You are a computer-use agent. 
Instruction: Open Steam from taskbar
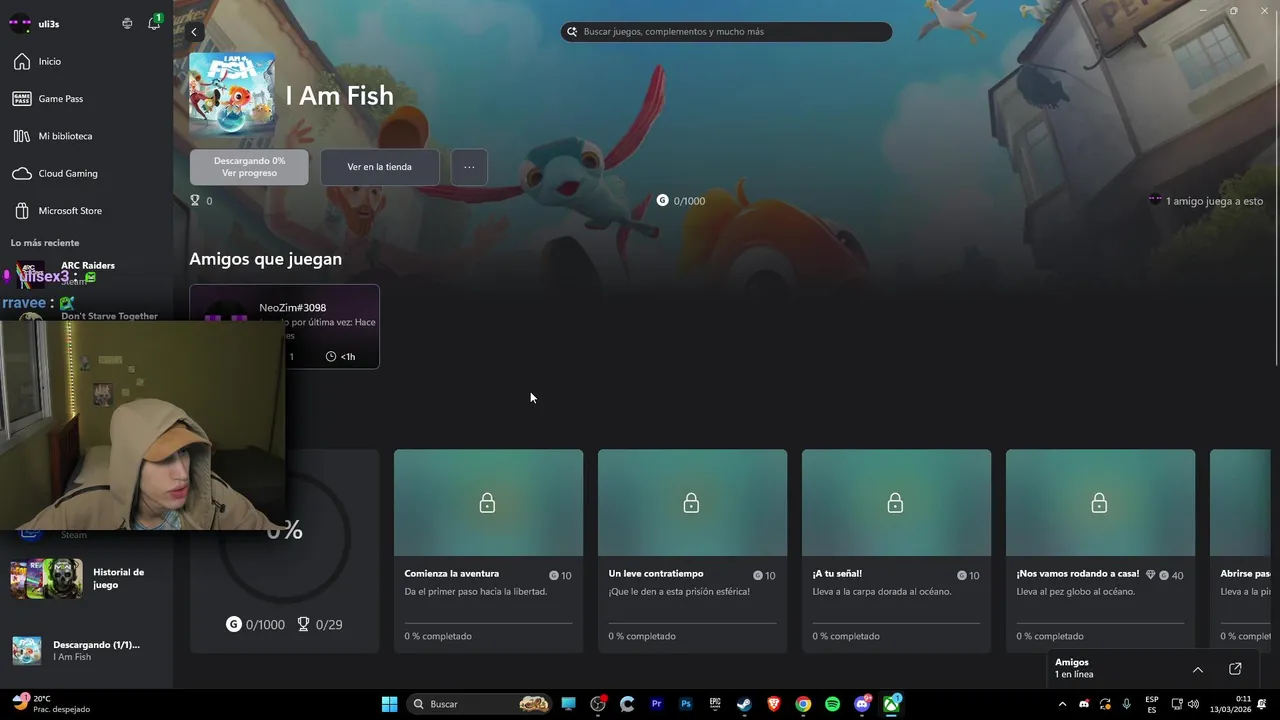coord(744,704)
